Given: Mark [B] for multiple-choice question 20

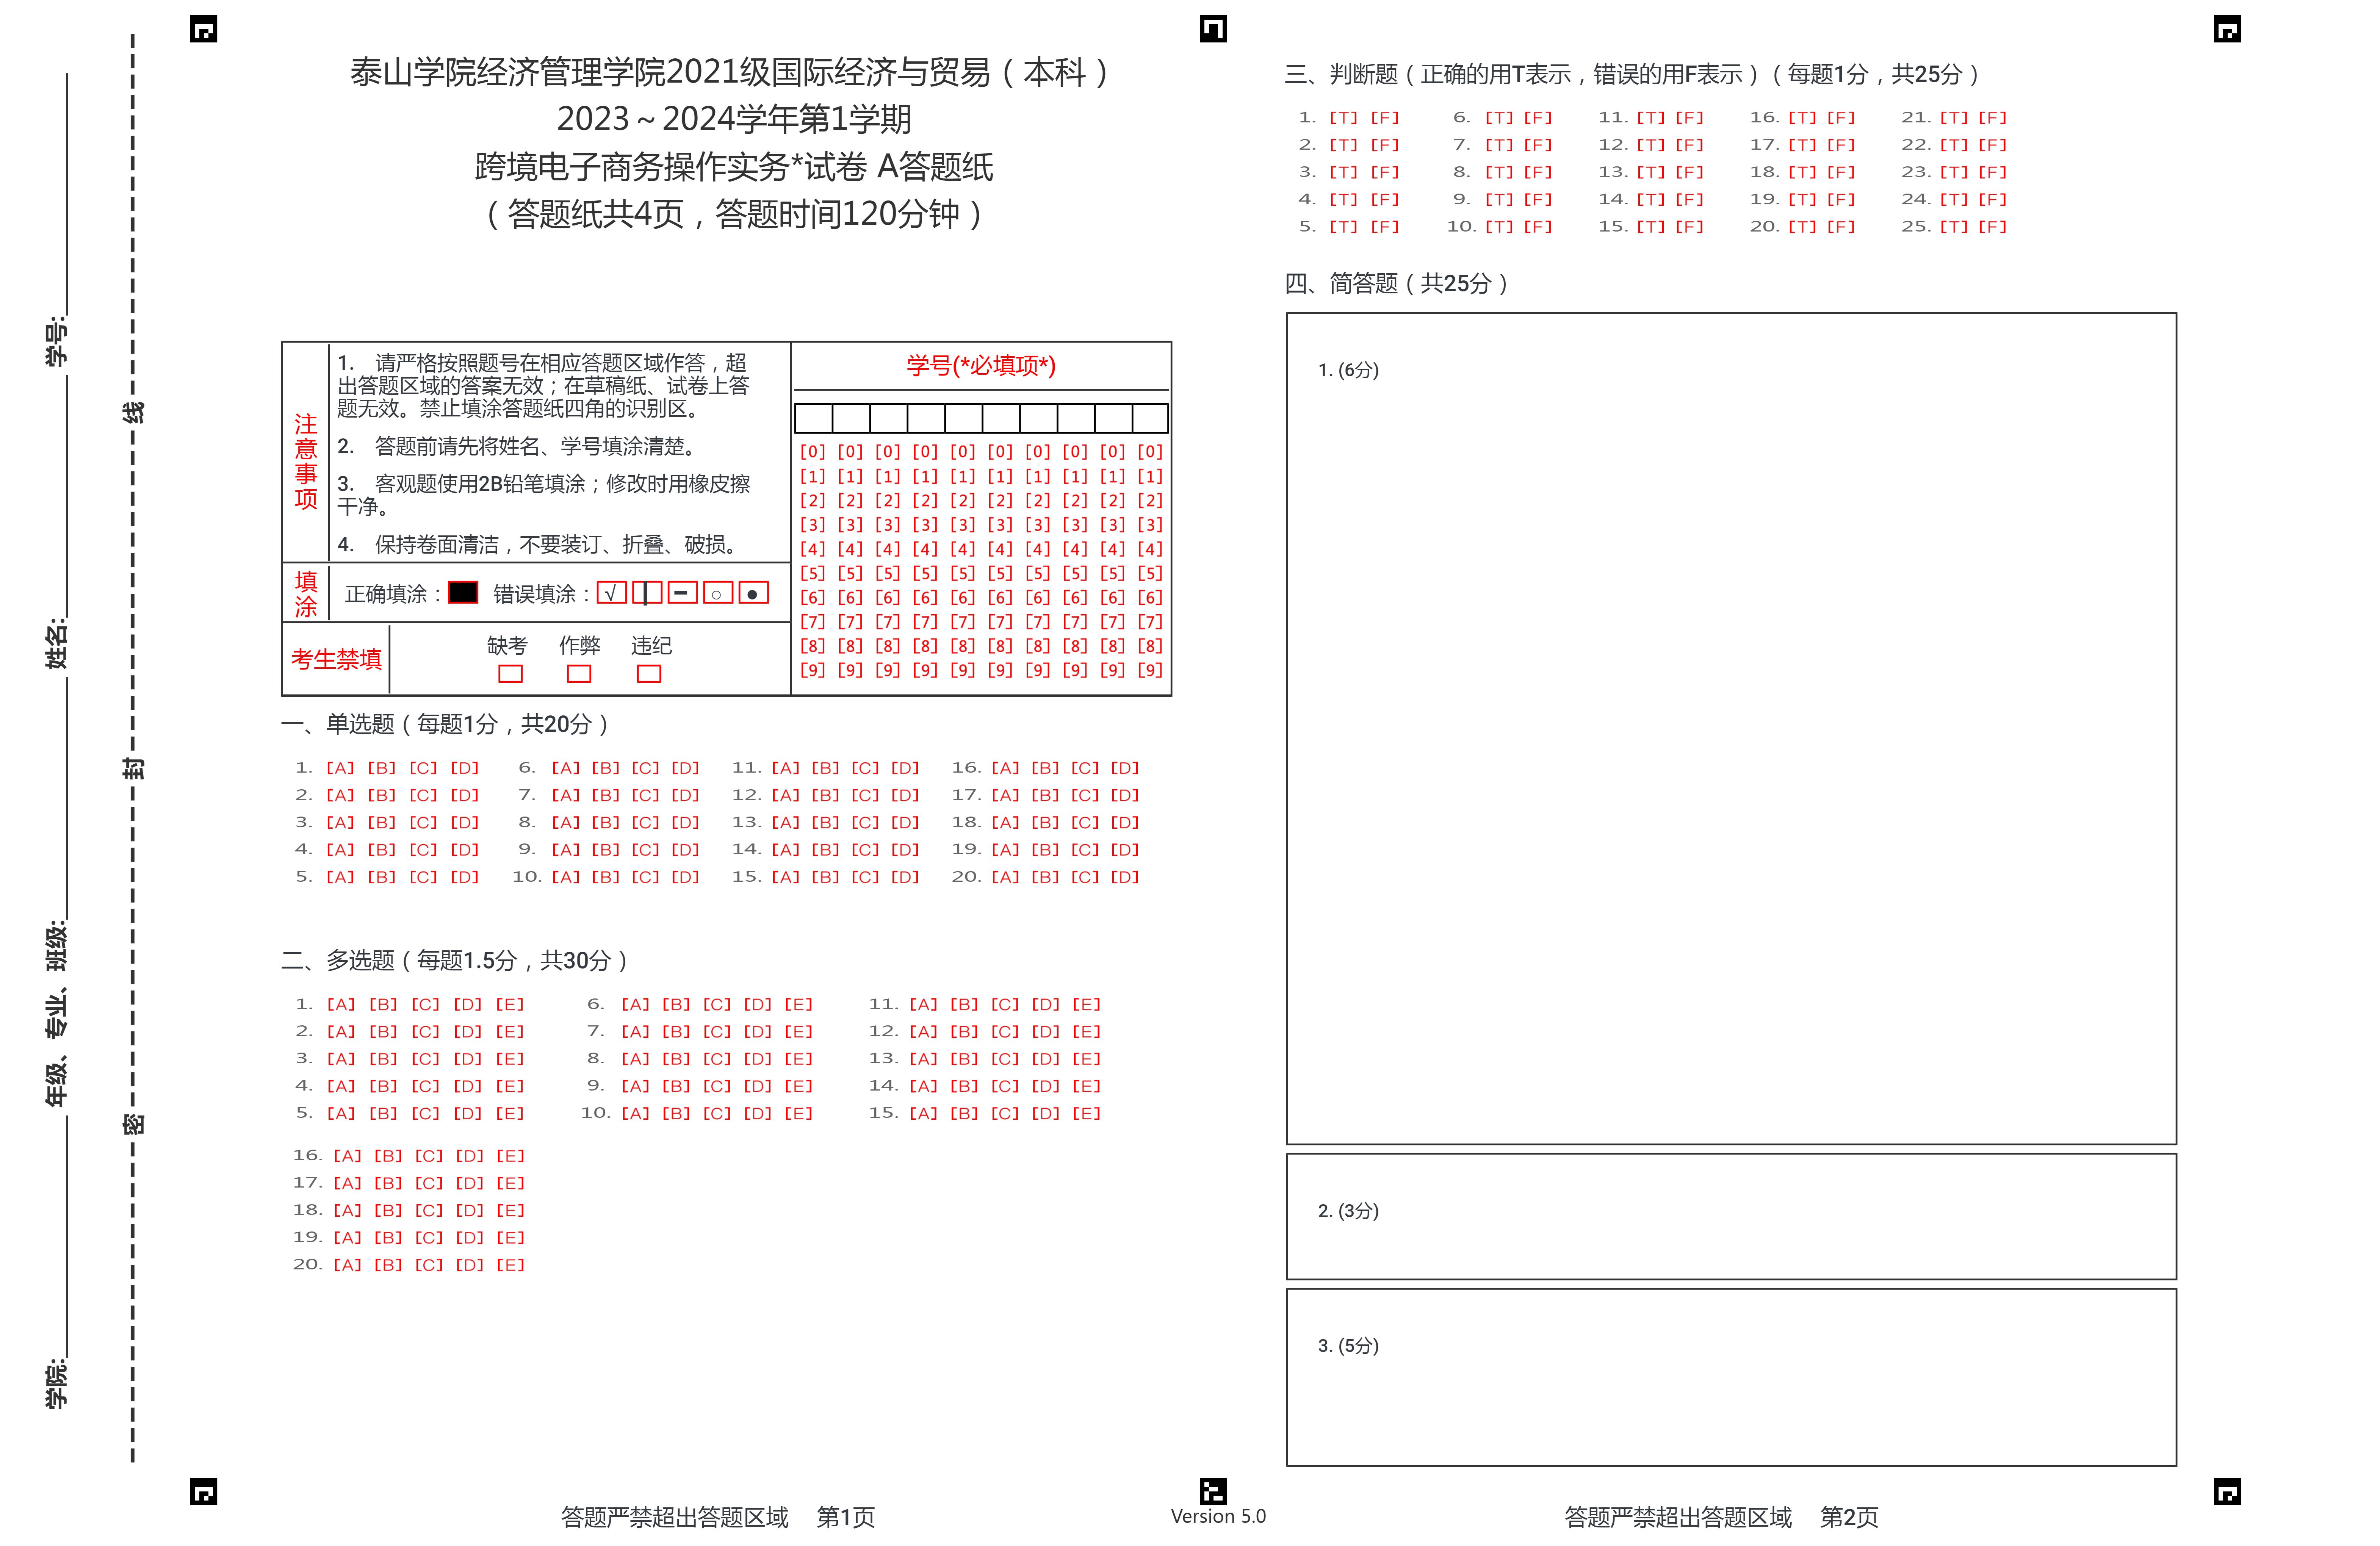Looking at the screenshot, I should [x=388, y=1265].
